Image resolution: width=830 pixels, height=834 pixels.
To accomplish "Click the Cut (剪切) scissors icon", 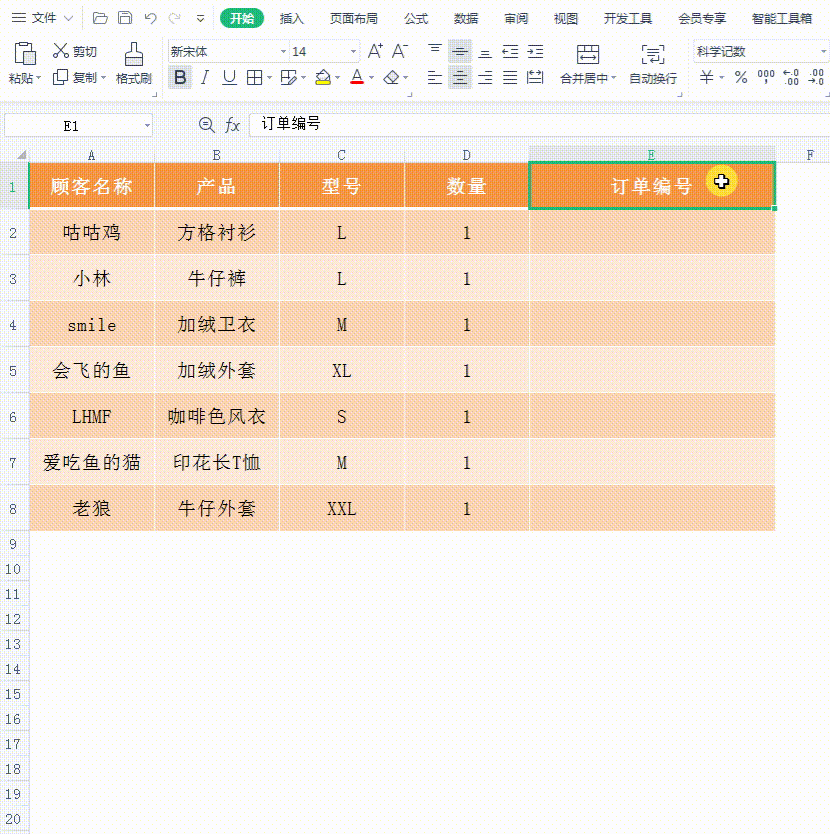I will [x=61, y=51].
